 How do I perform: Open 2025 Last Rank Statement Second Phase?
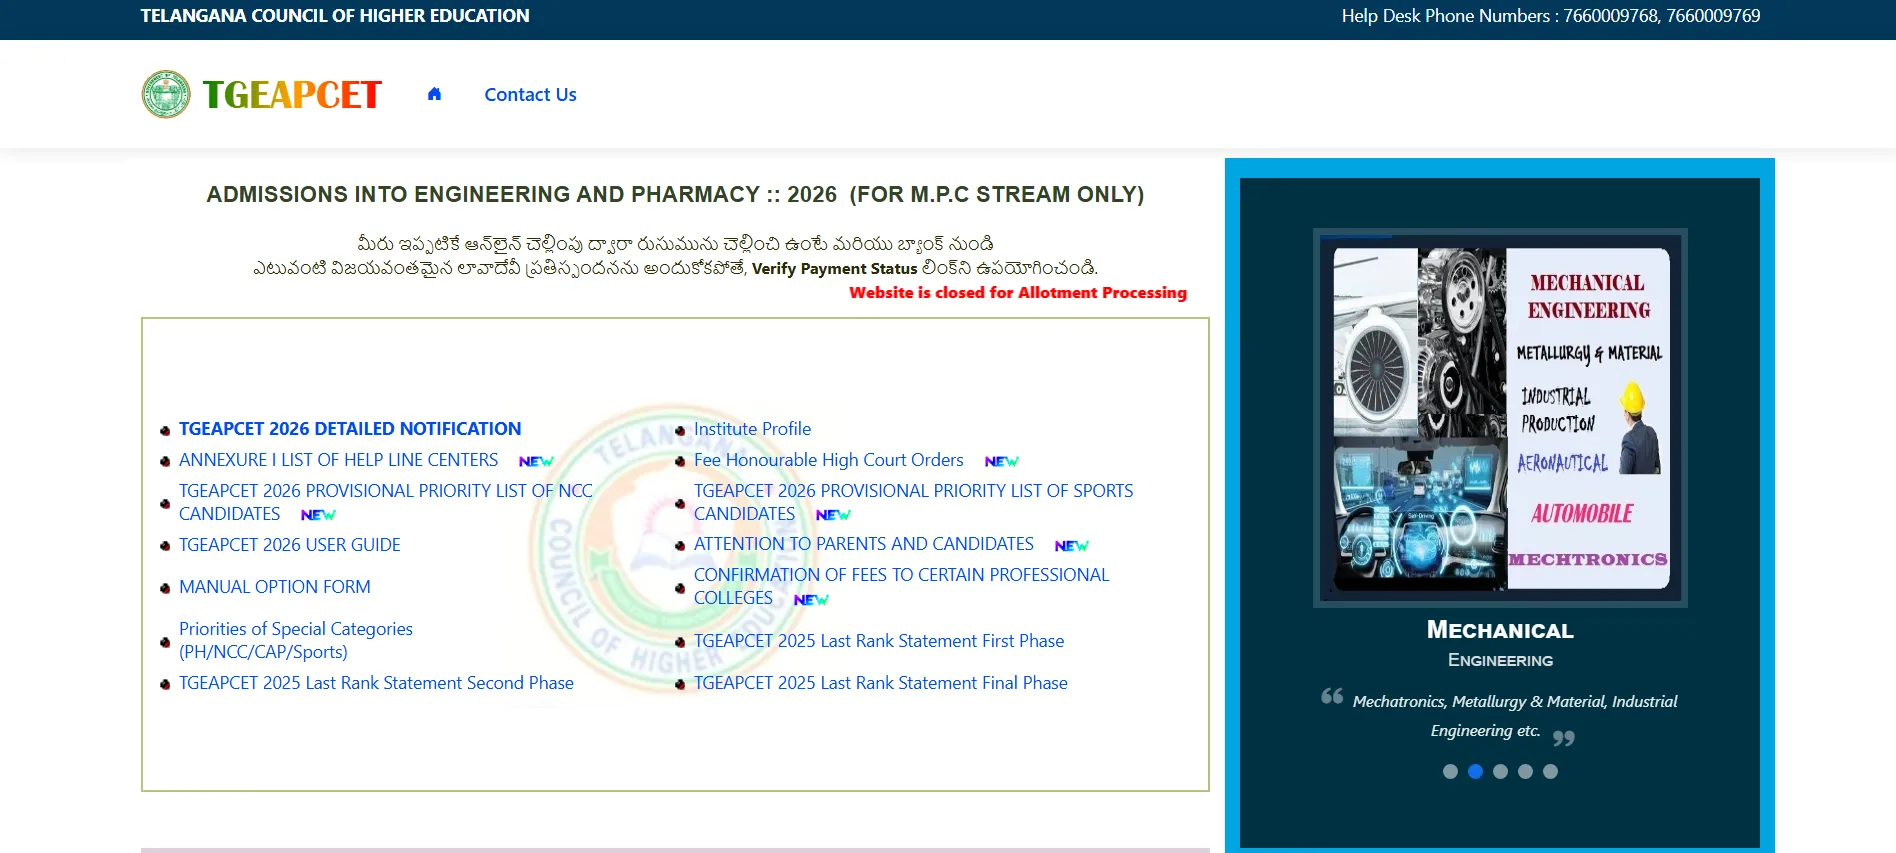[376, 683]
